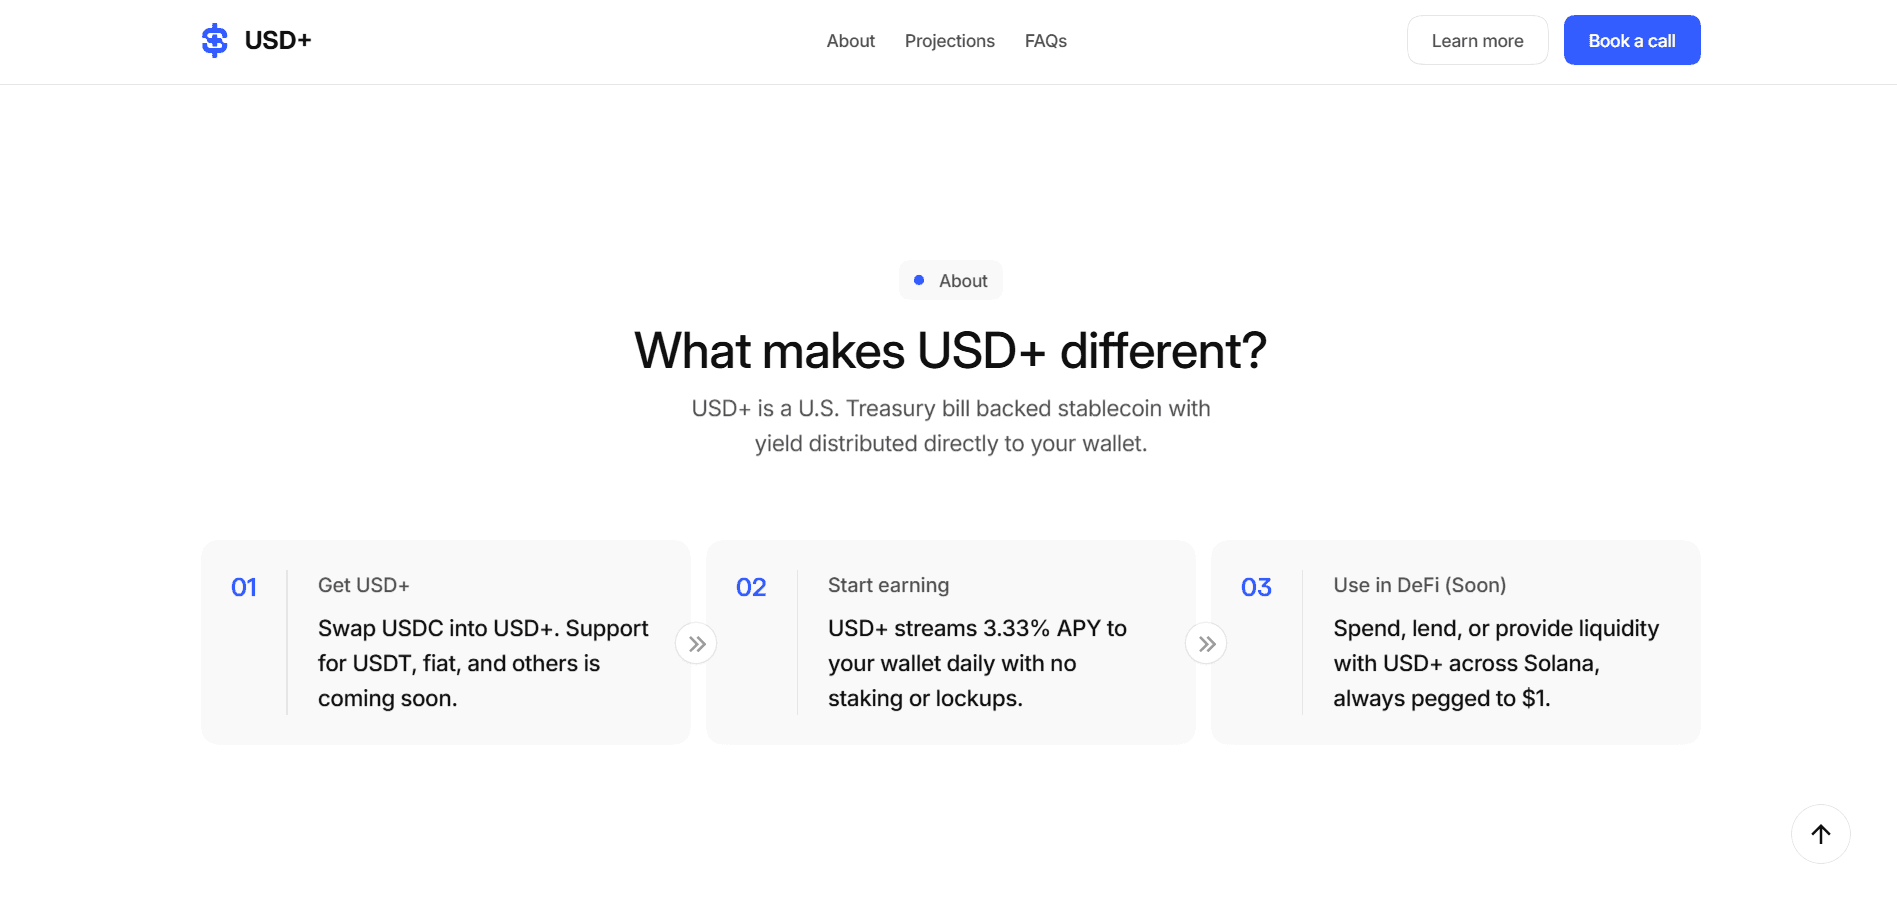Click the heading What makes USD+ different?
The height and width of the screenshot is (901, 1897).
pyautogui.click(x=950, y=351)
